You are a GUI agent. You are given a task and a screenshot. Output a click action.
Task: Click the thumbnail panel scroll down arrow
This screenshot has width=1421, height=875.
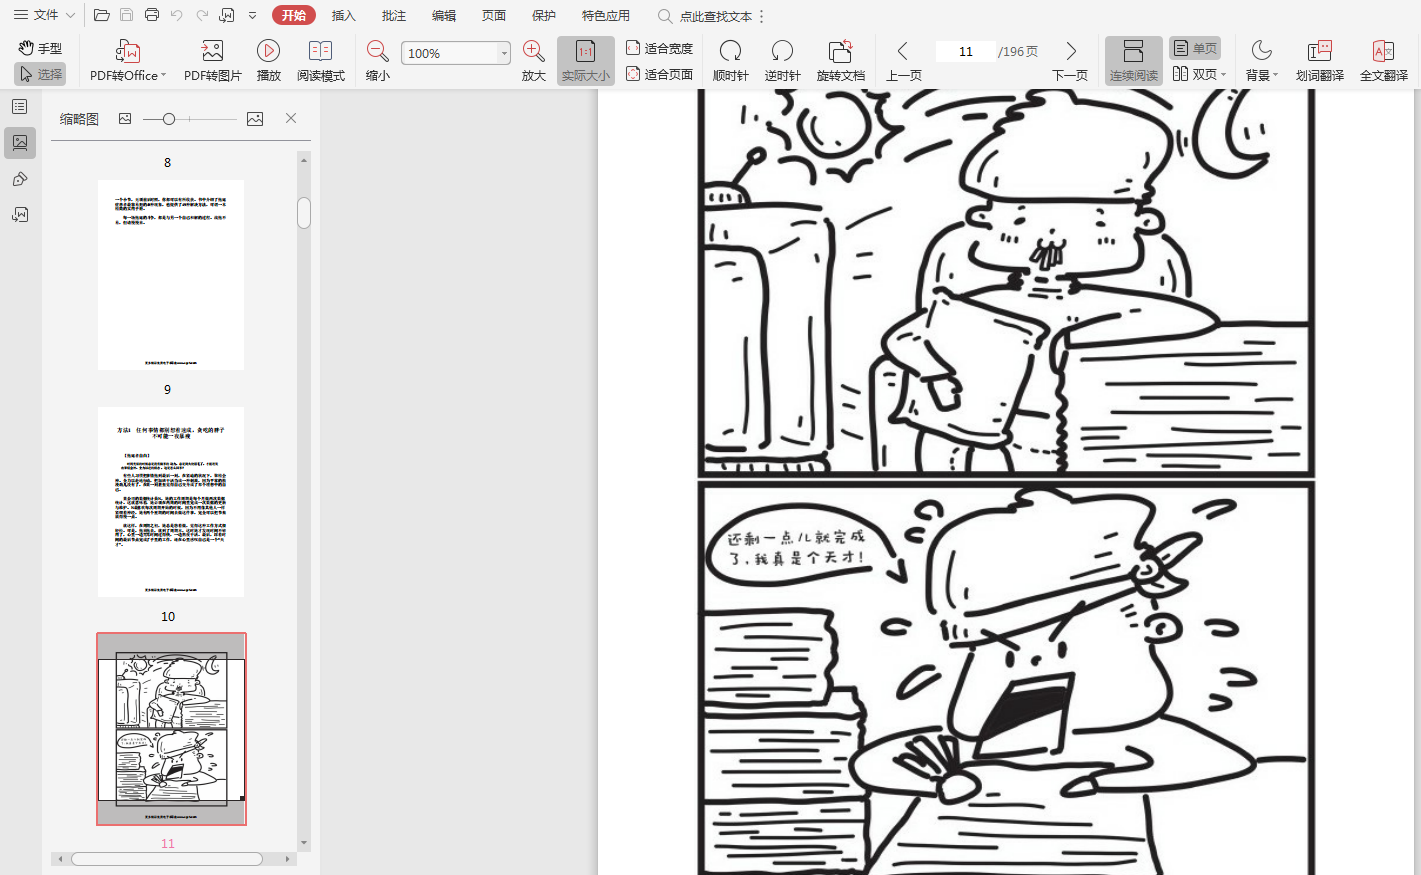(304, 843)
